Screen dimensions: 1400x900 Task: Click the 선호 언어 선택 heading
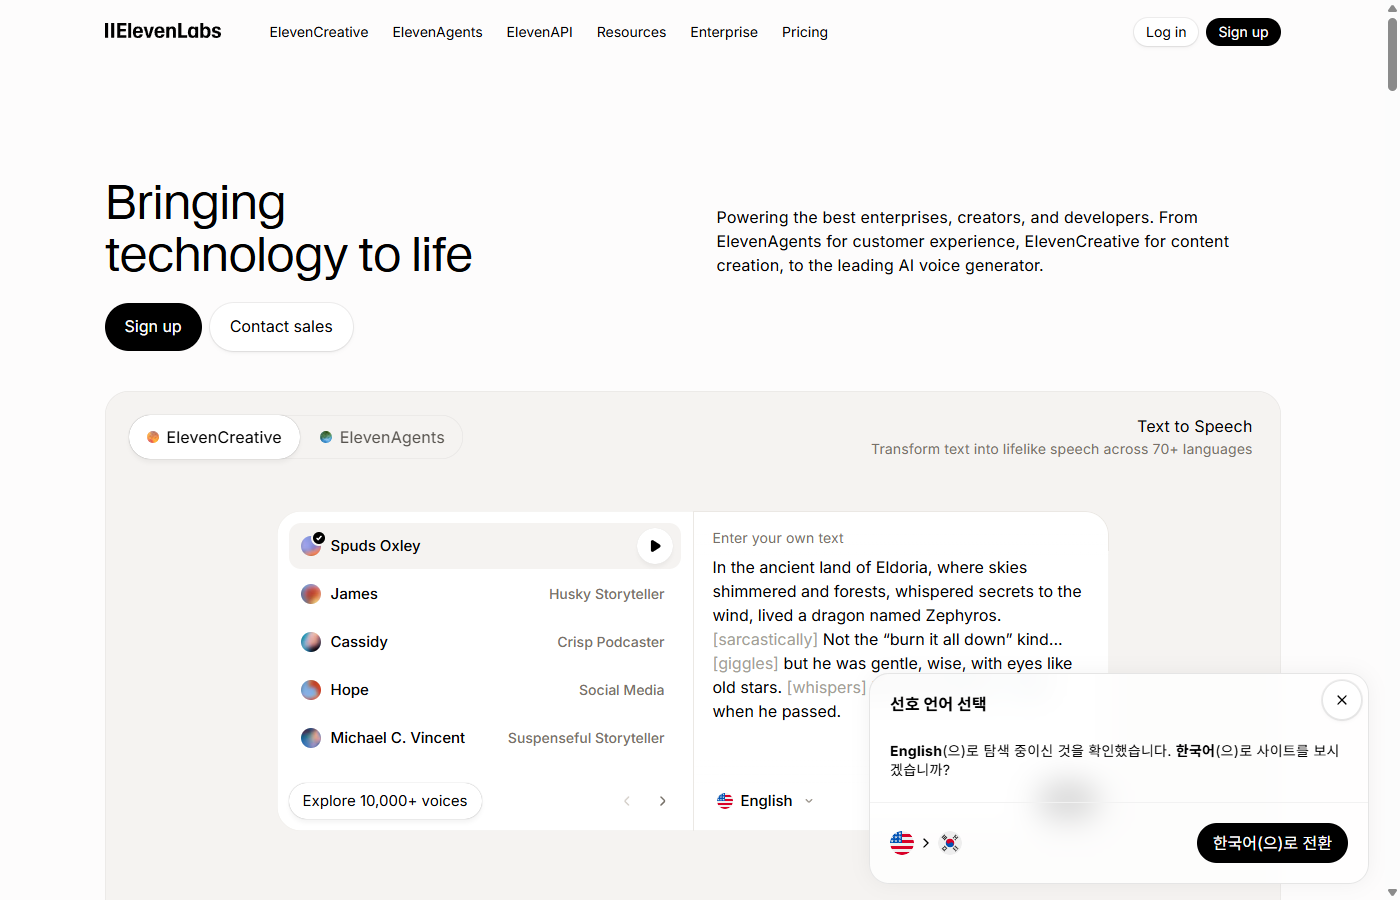pyautogui.click(x=938, y=704)
